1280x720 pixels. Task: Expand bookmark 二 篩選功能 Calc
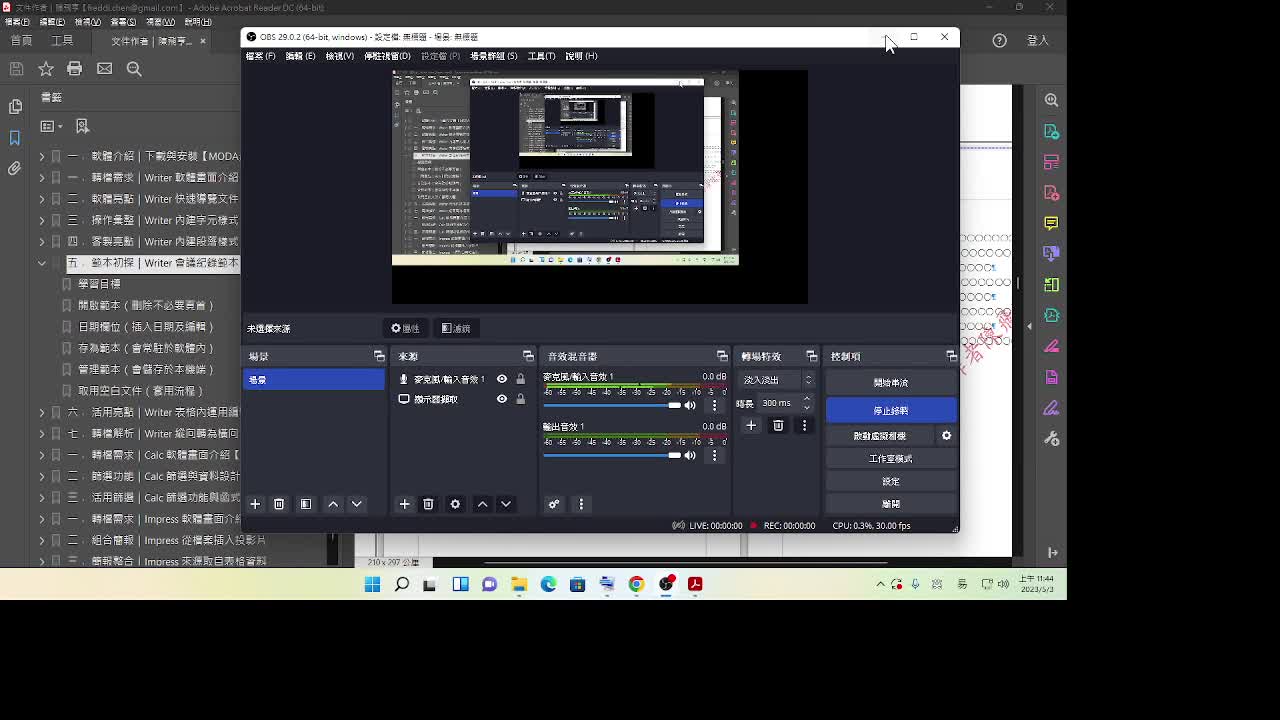tap(42, 476)
